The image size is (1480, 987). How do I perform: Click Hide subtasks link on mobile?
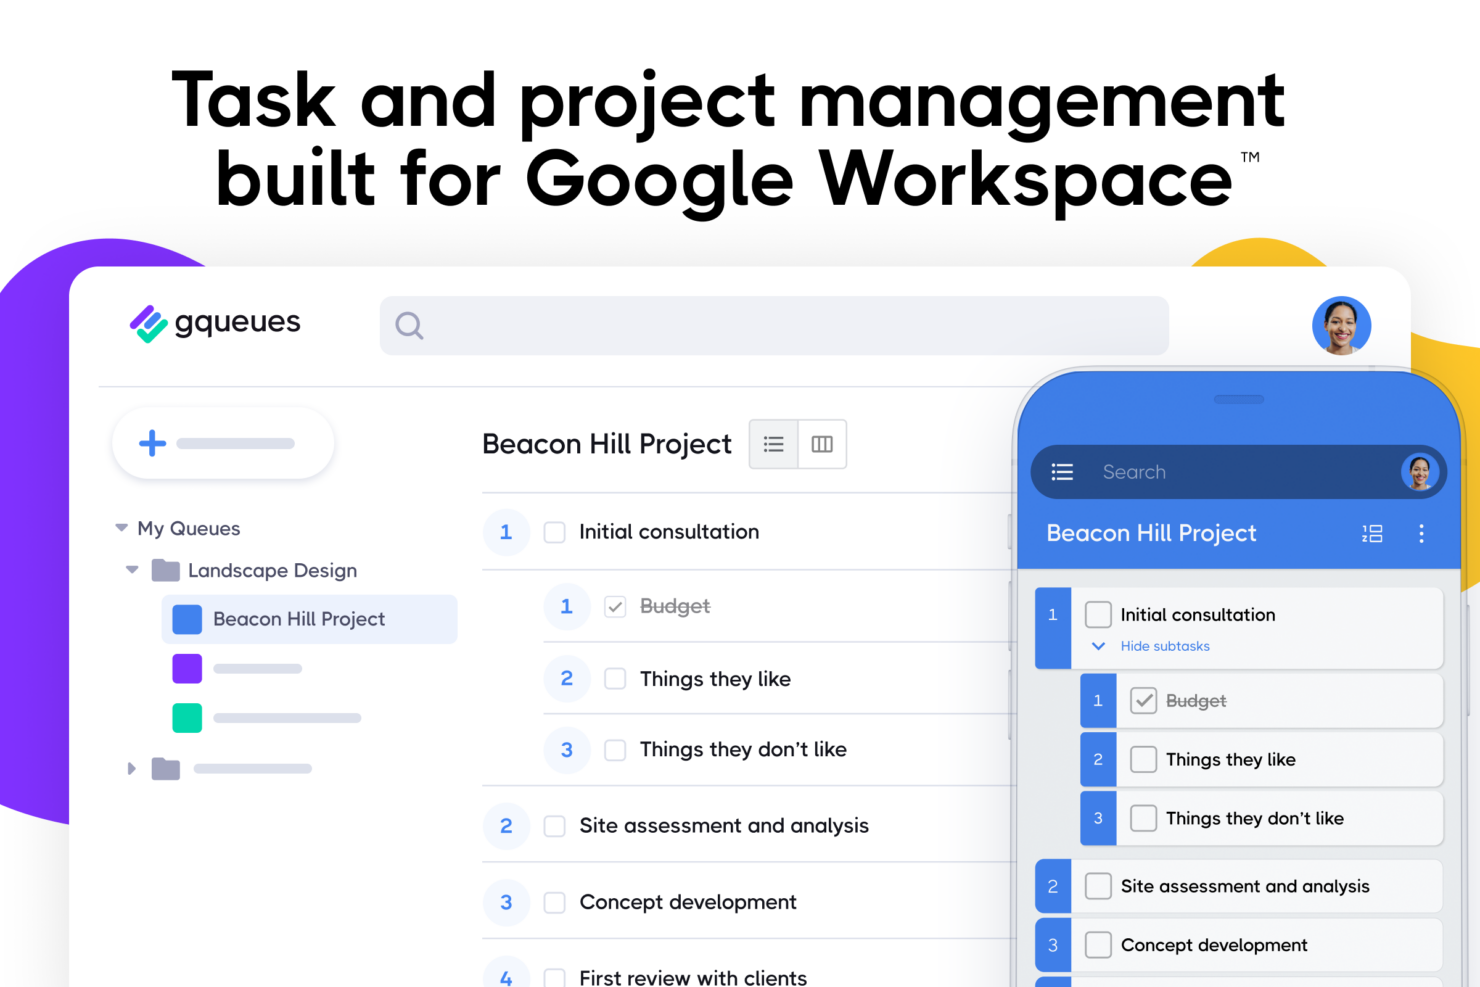[1165, 646]
